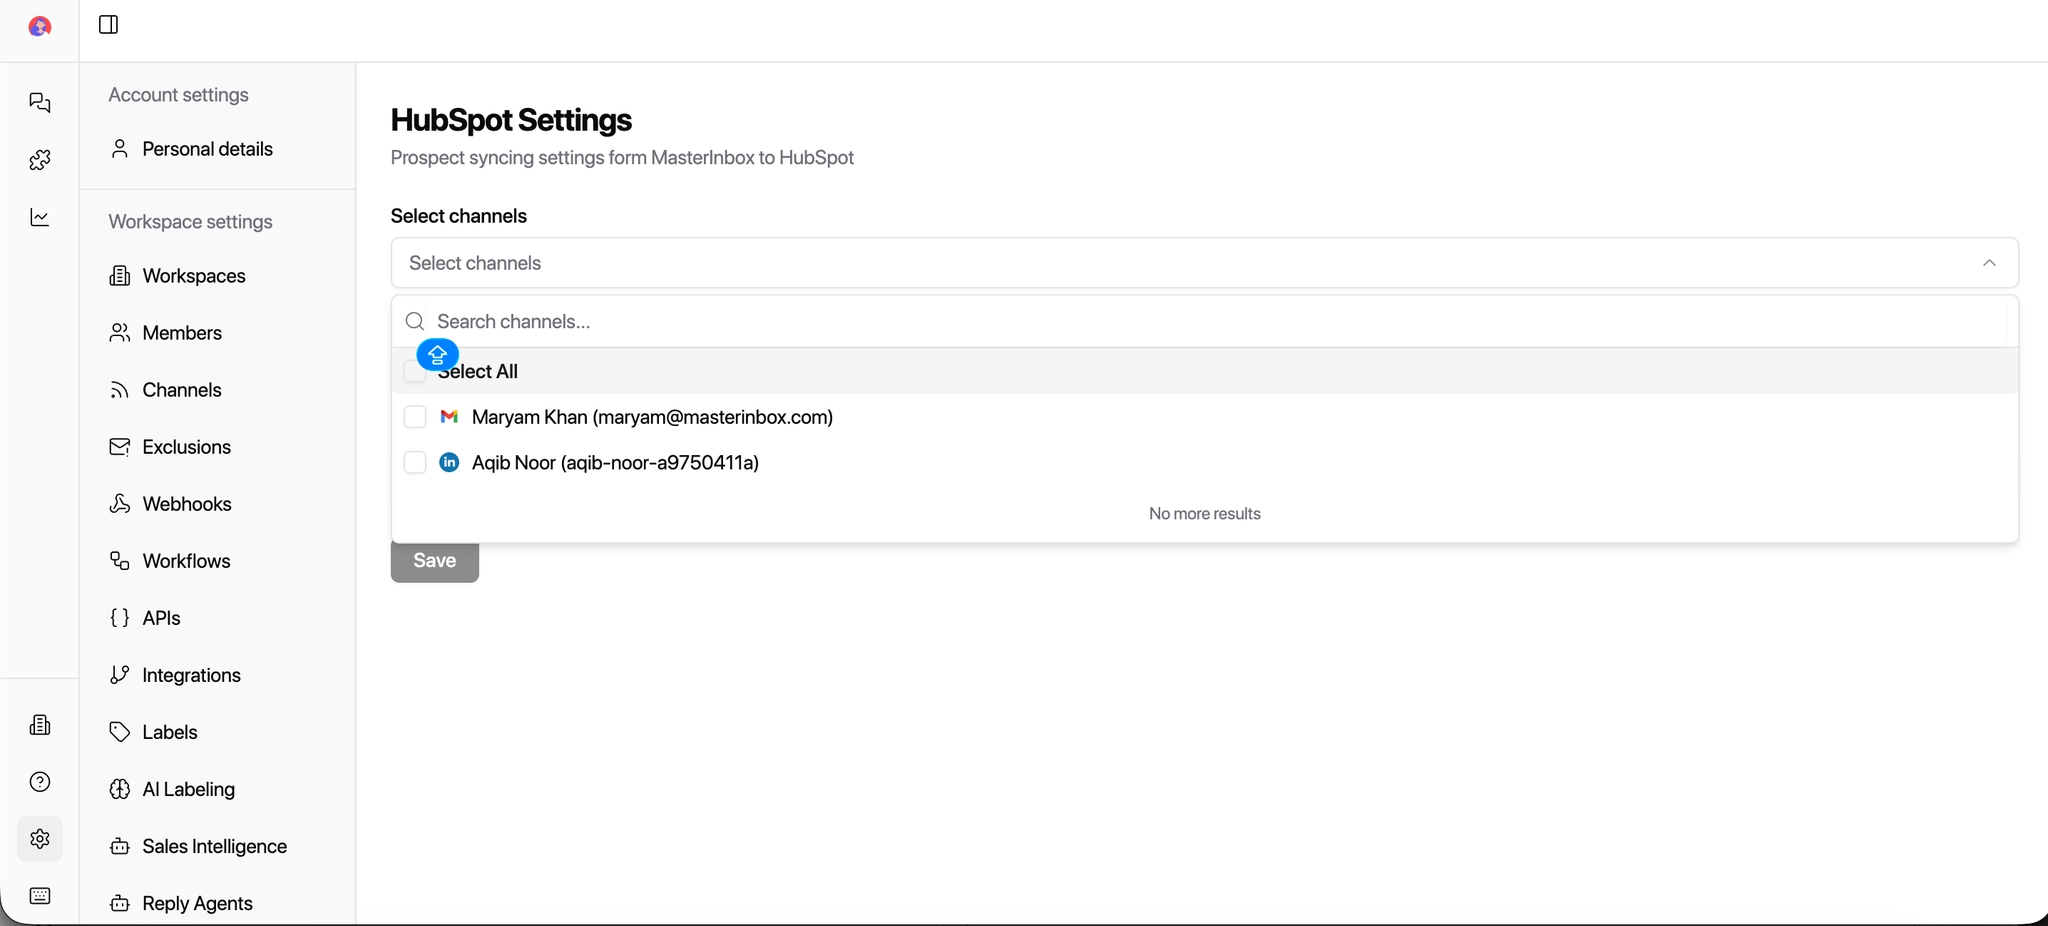2048x926 pixels.
Task: Open the analytics chart icon
Action: pos(40,218)
